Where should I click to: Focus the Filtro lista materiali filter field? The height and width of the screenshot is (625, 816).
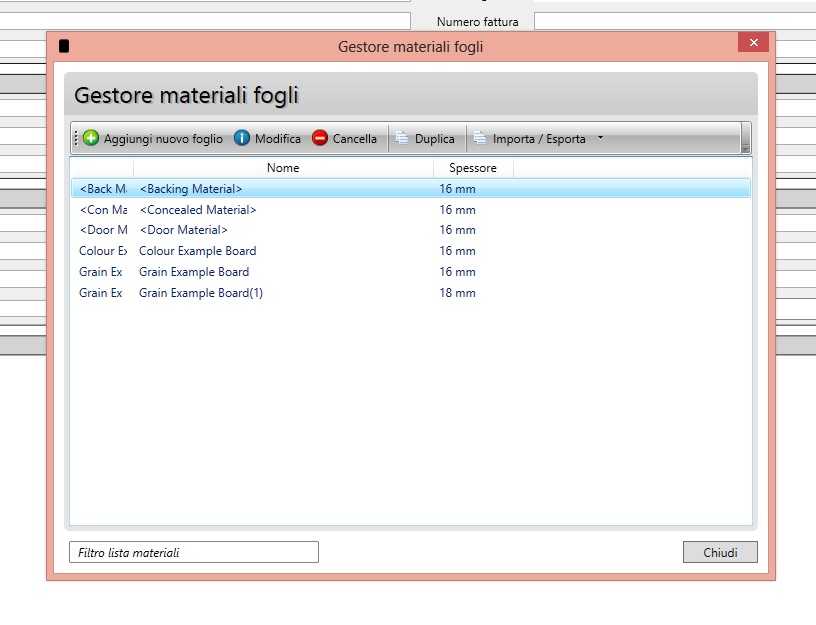pyautogui.click(x=193, y=552)
